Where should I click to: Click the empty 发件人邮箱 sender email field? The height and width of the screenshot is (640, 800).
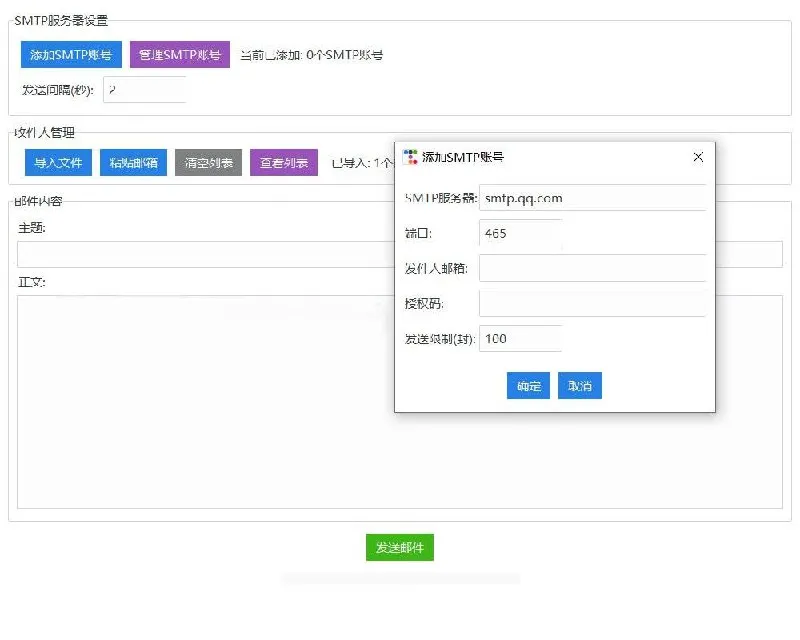[x=592, y=268]
